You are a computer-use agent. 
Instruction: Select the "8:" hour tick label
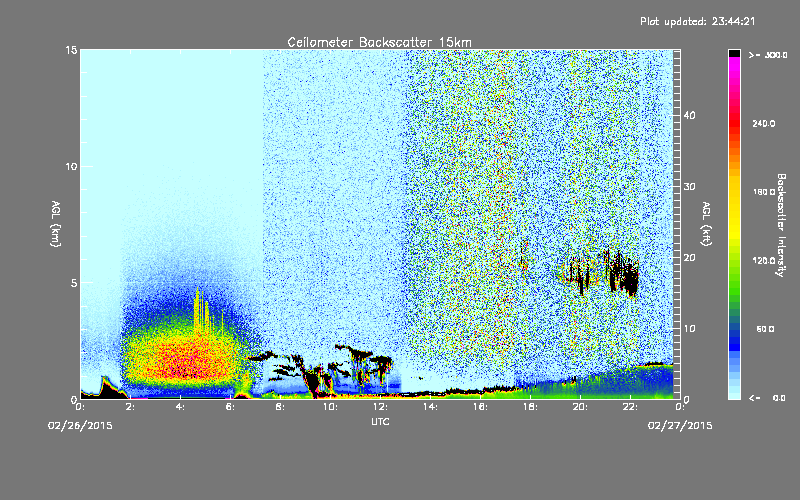pyautogui.click(x=281, y=407)
